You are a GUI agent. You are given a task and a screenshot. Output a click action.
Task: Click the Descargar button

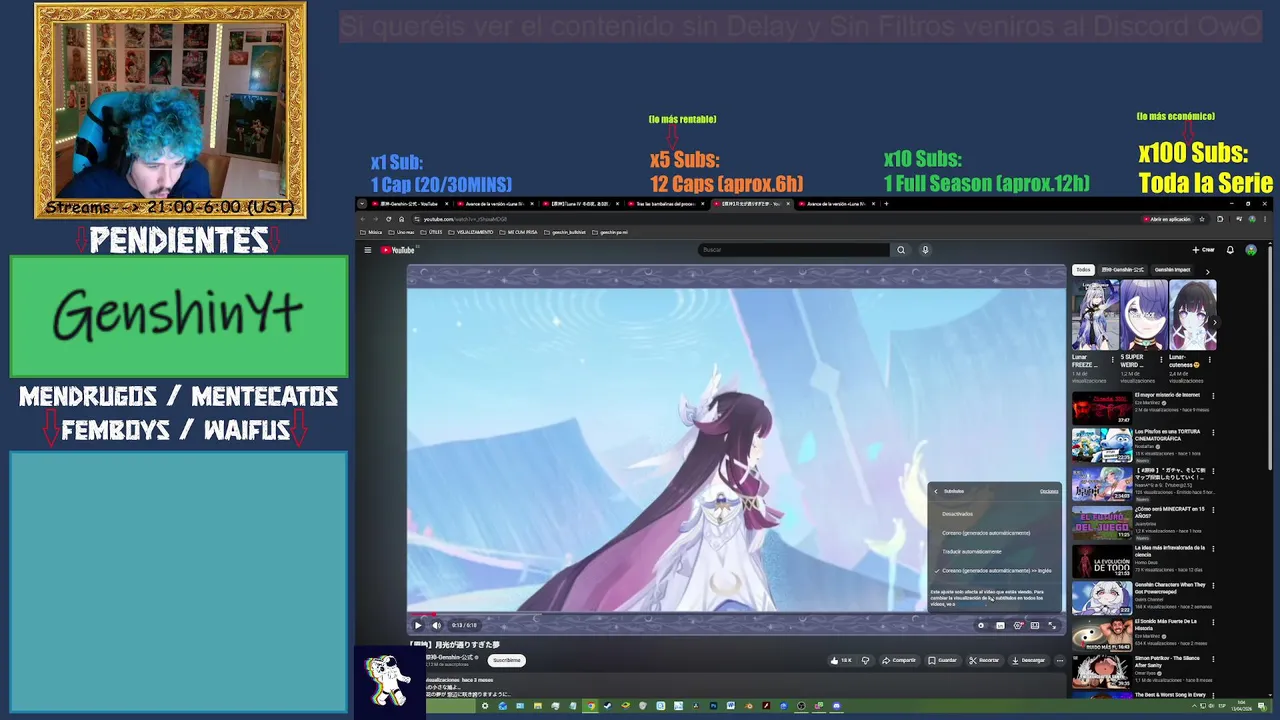point(1028,660)
